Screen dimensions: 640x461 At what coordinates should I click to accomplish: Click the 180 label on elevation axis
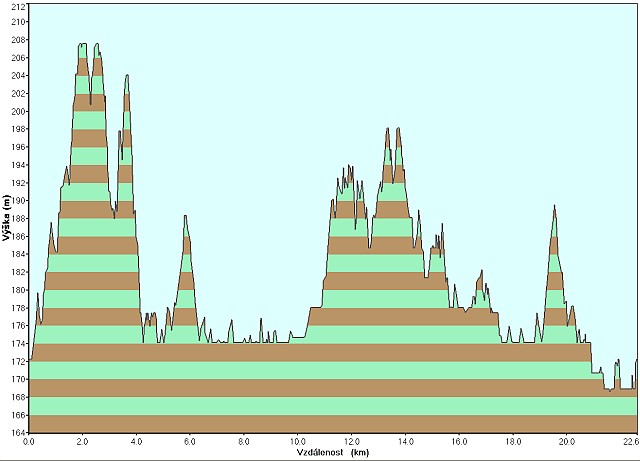point(18,290)
